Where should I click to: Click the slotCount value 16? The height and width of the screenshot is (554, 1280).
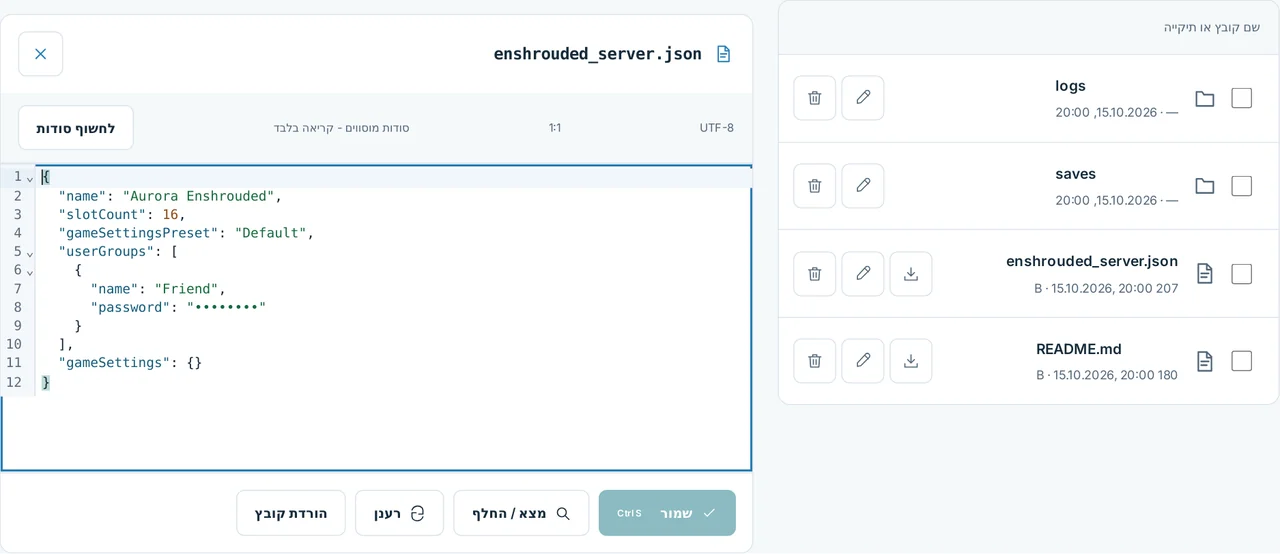coord(170,214)
